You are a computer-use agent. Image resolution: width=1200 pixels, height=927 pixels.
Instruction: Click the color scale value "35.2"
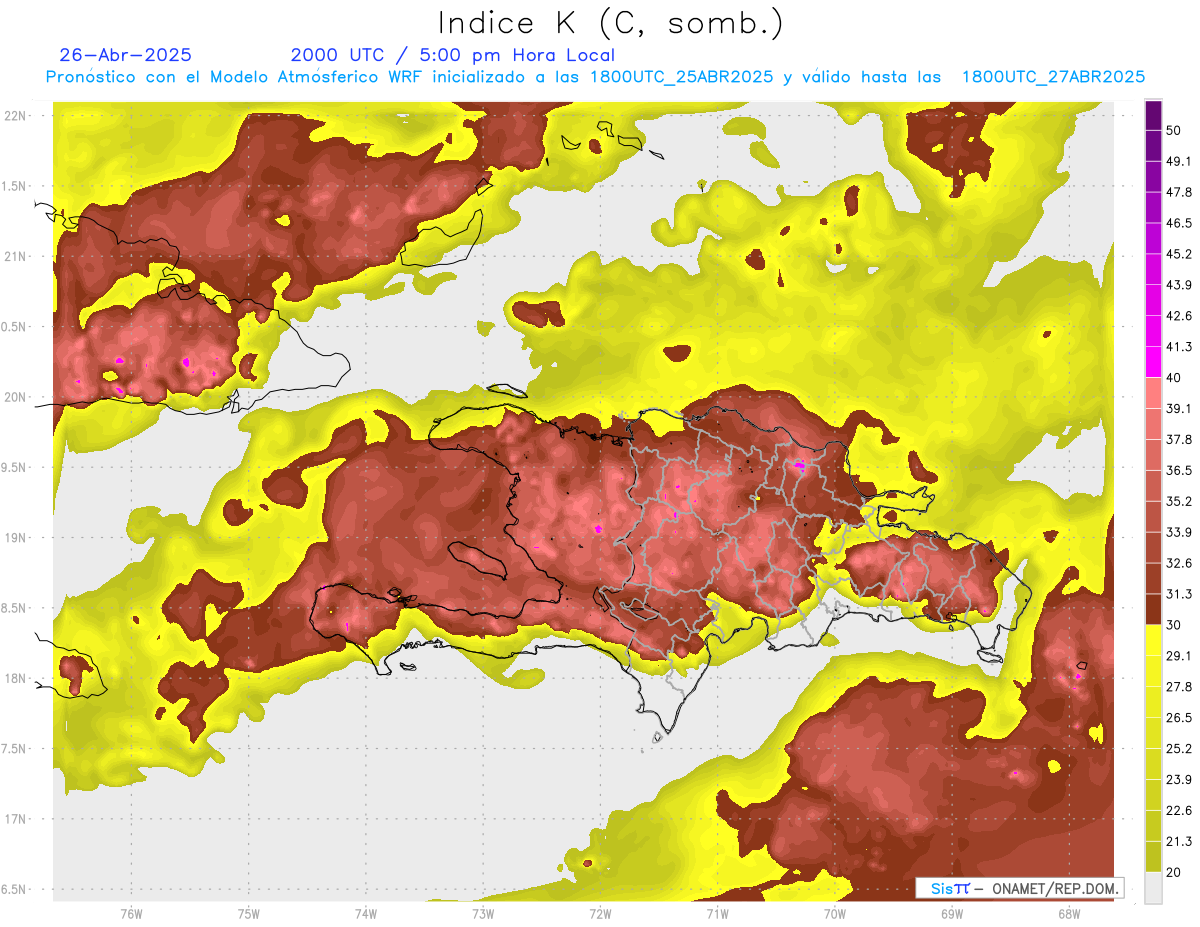click(x=1179, y=501)
